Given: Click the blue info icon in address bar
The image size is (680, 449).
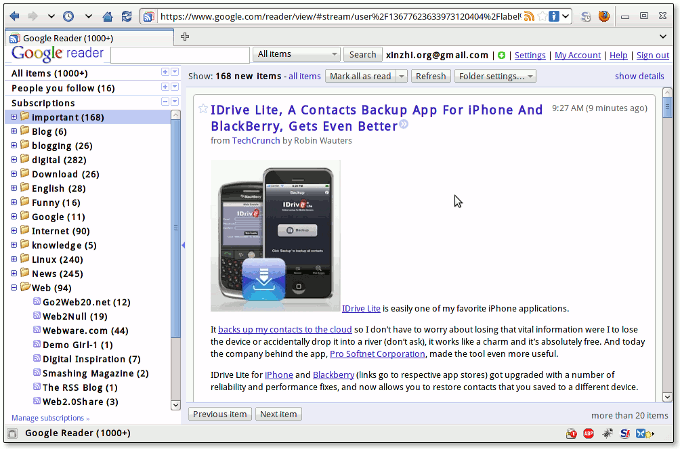Looking at the screenshot, I should (554, 16).
